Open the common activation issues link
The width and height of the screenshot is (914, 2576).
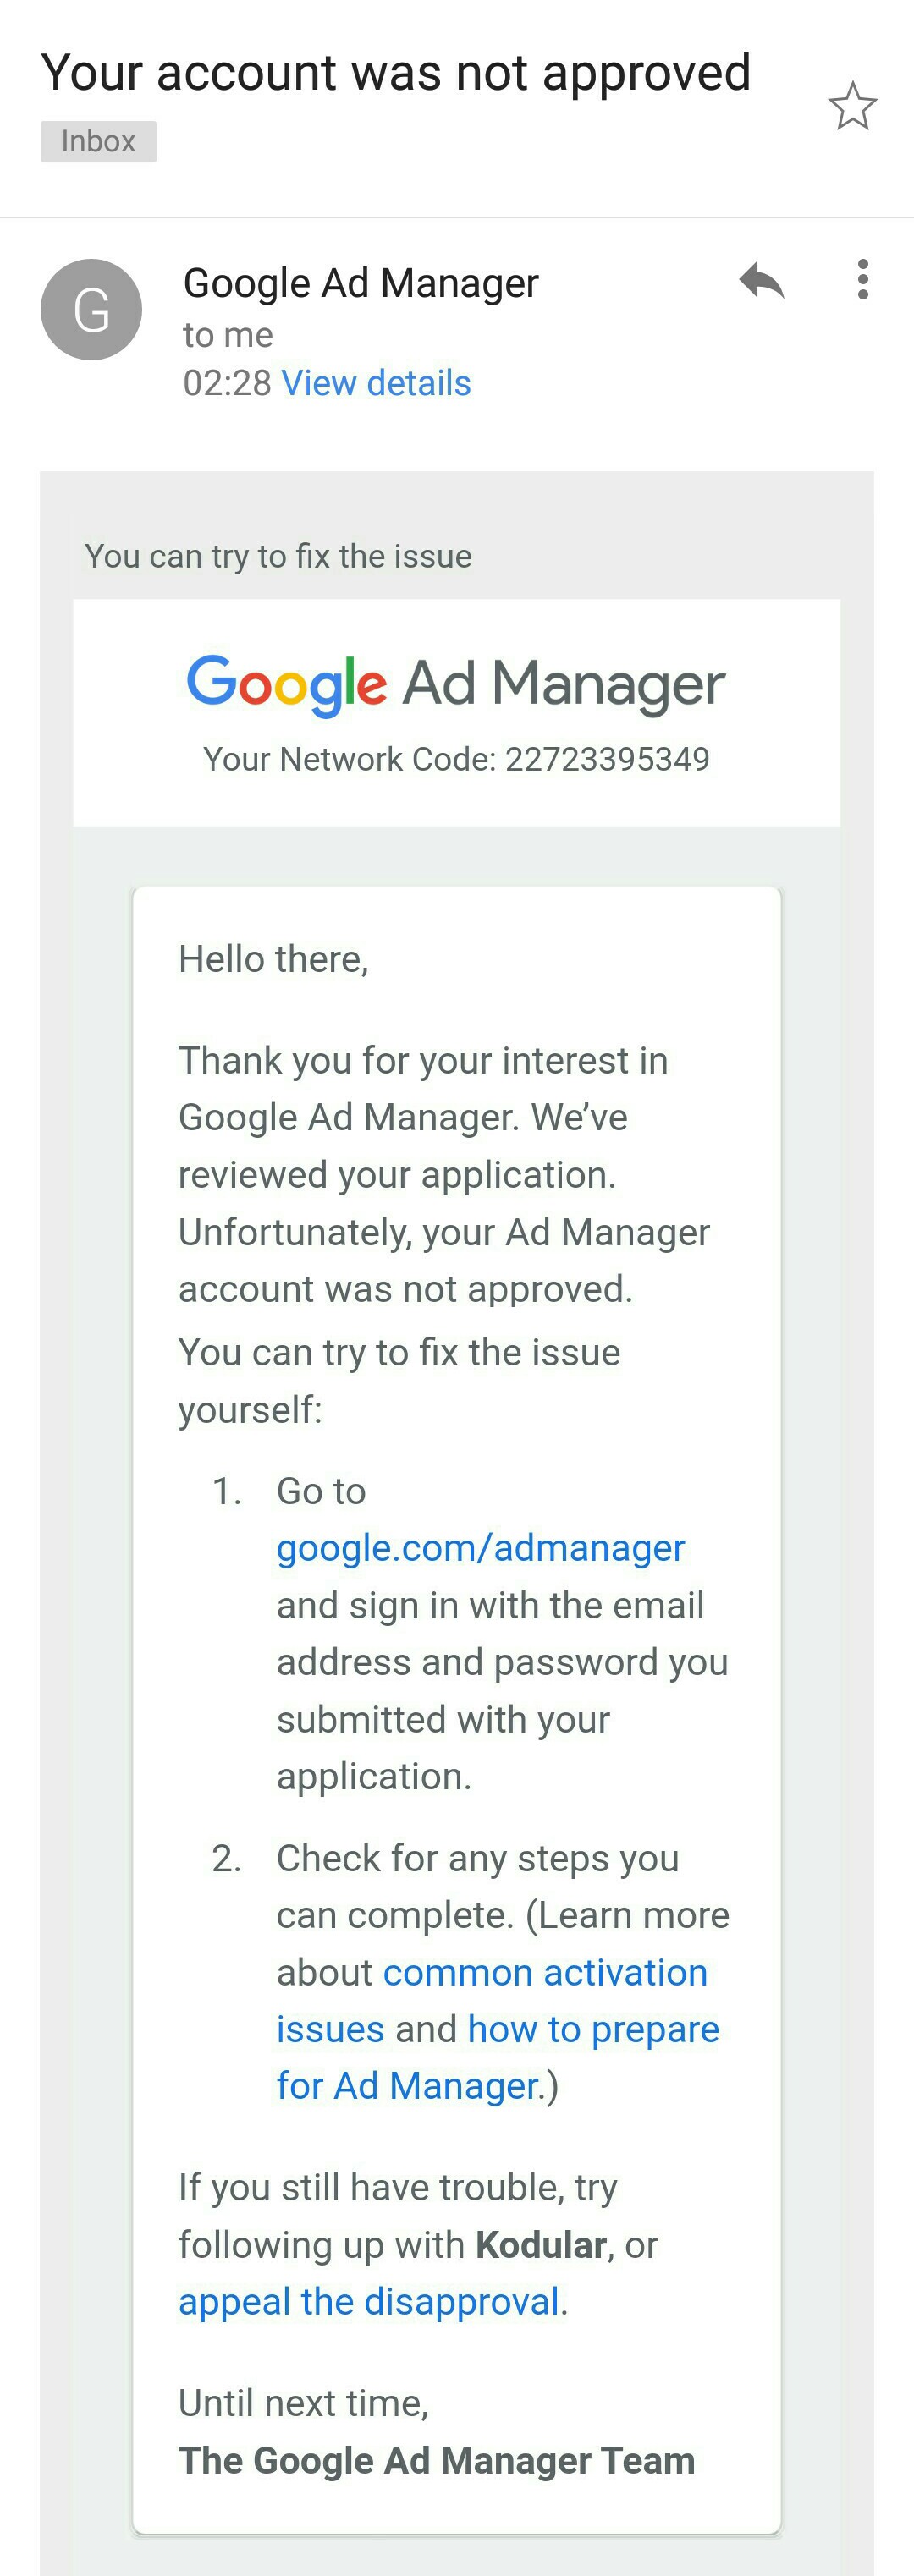point(492,2001)
